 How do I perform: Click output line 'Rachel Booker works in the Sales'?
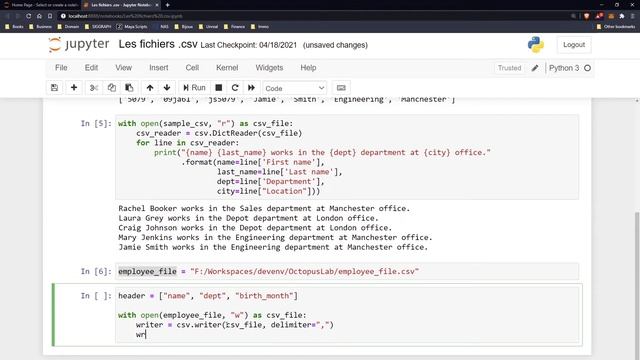pyautogui.click(x=264, y=208)
